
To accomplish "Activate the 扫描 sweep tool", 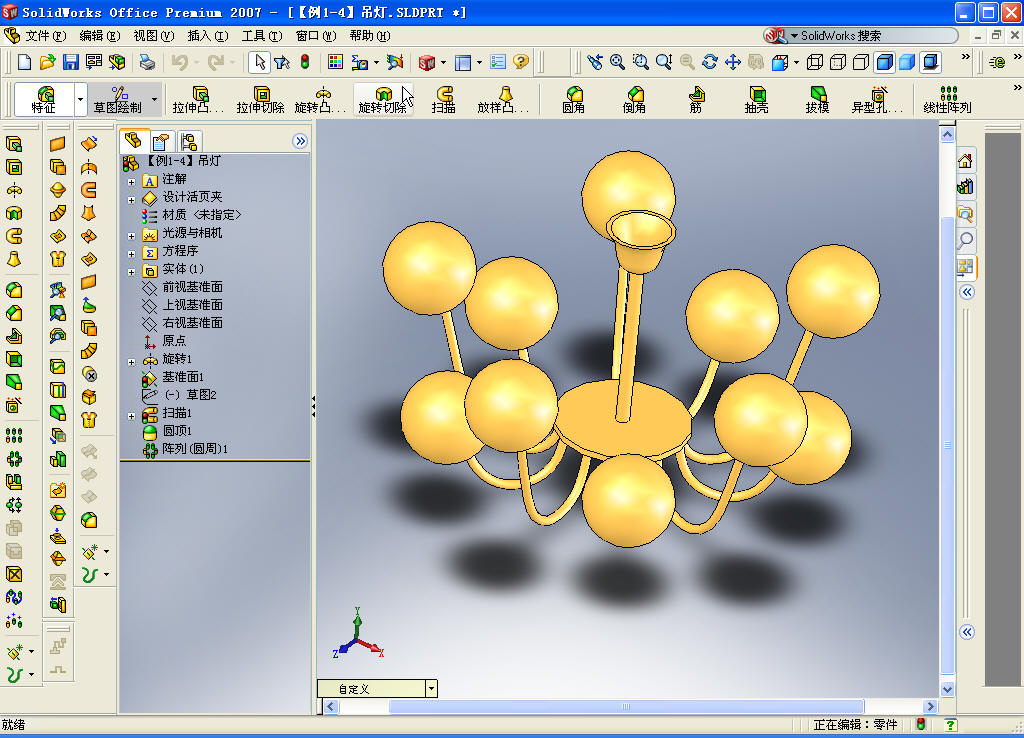I will (x=443, y=99).
